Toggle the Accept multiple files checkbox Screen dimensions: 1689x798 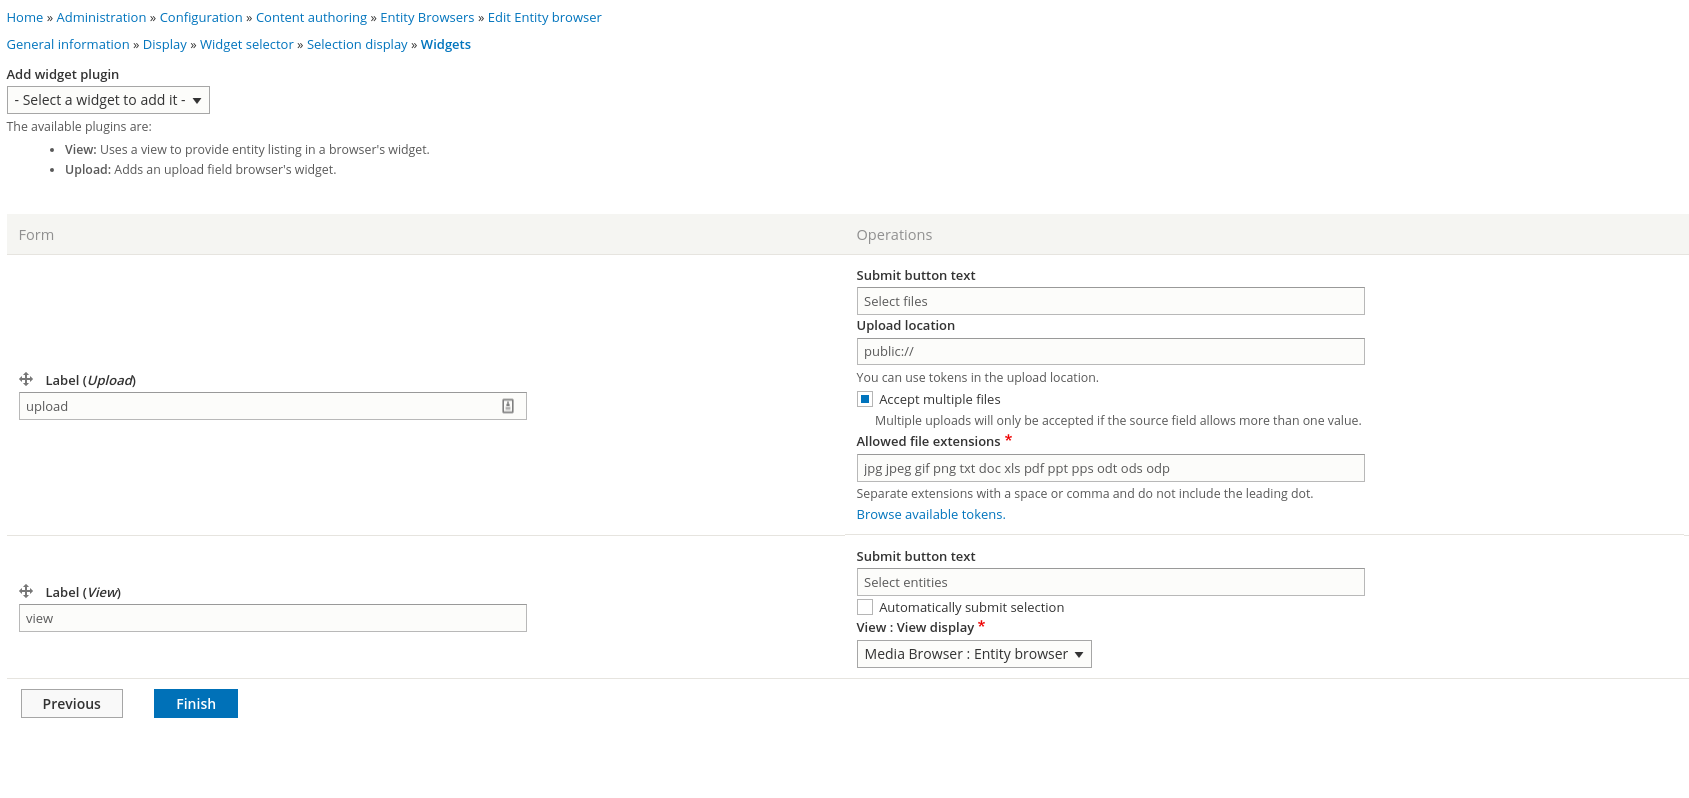[865, 399]
